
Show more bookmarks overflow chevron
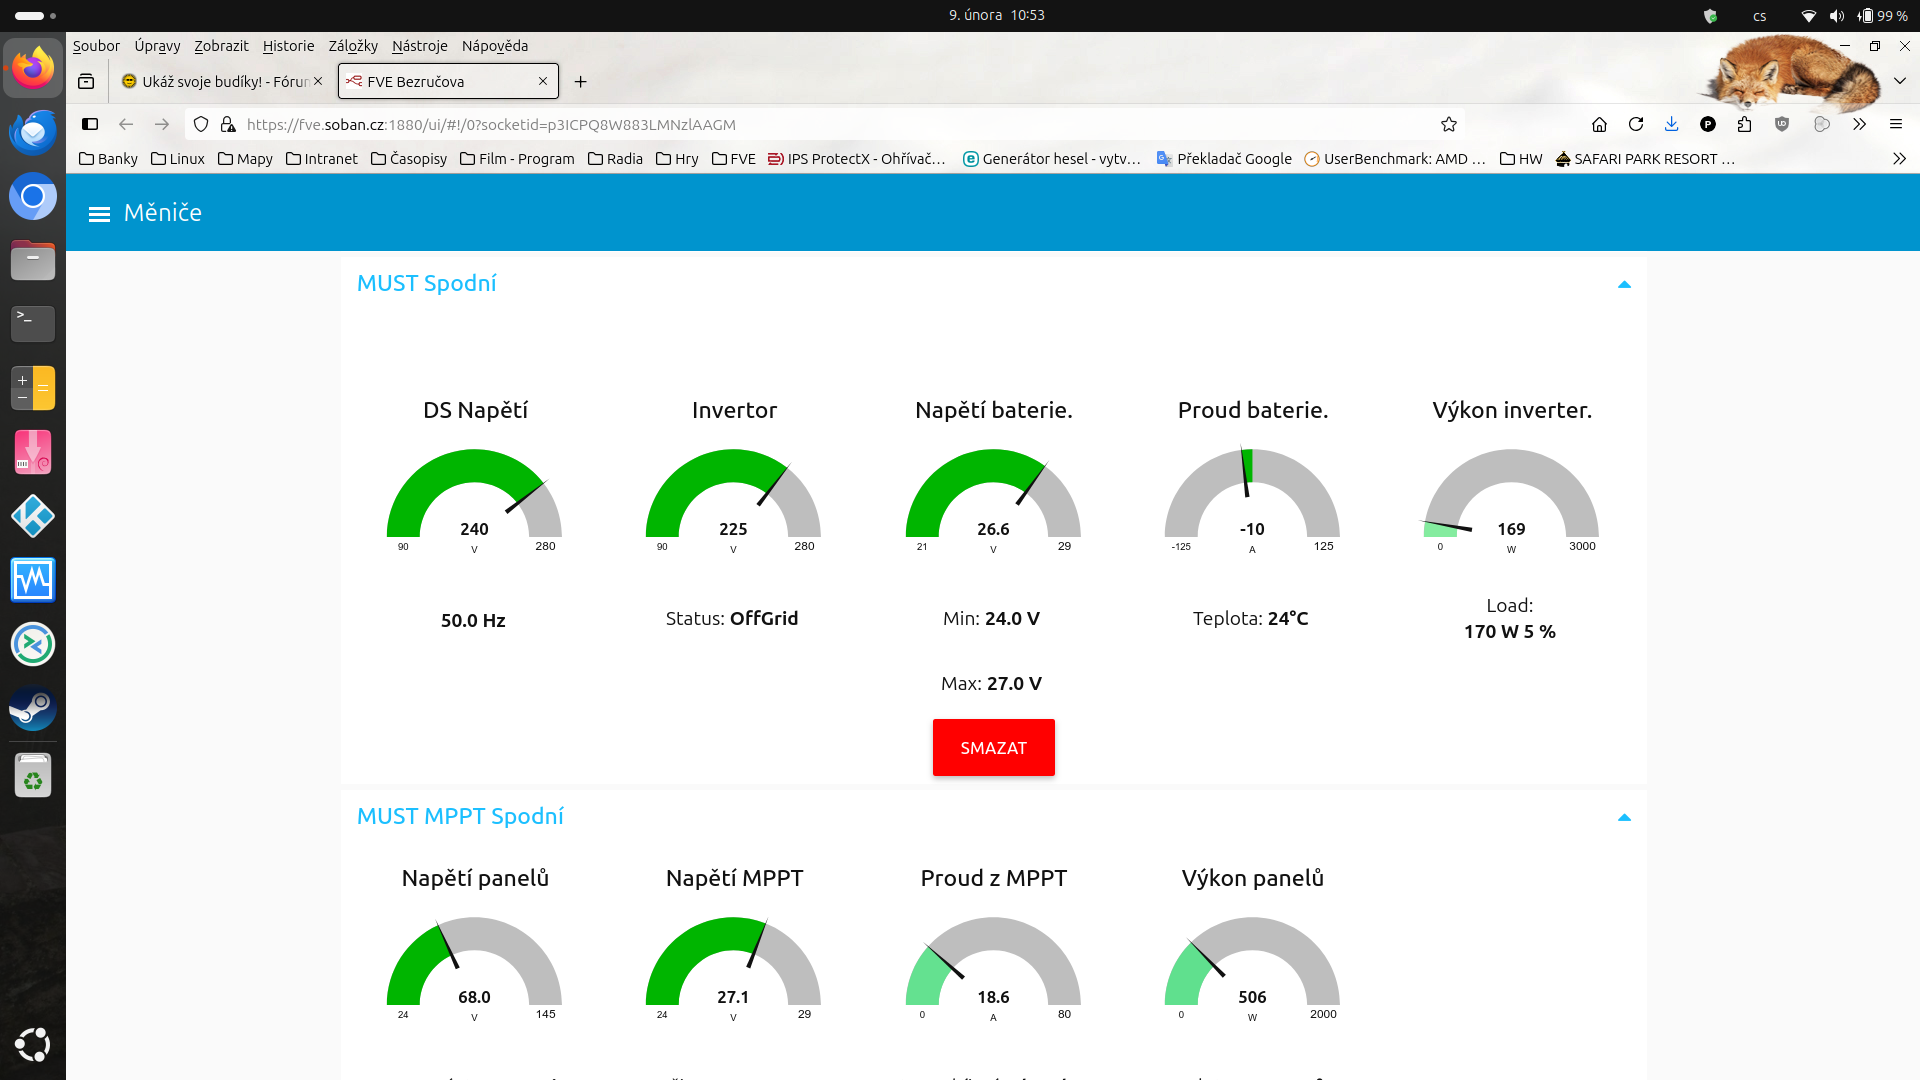pyautogui.click(x=1899, y=159)
